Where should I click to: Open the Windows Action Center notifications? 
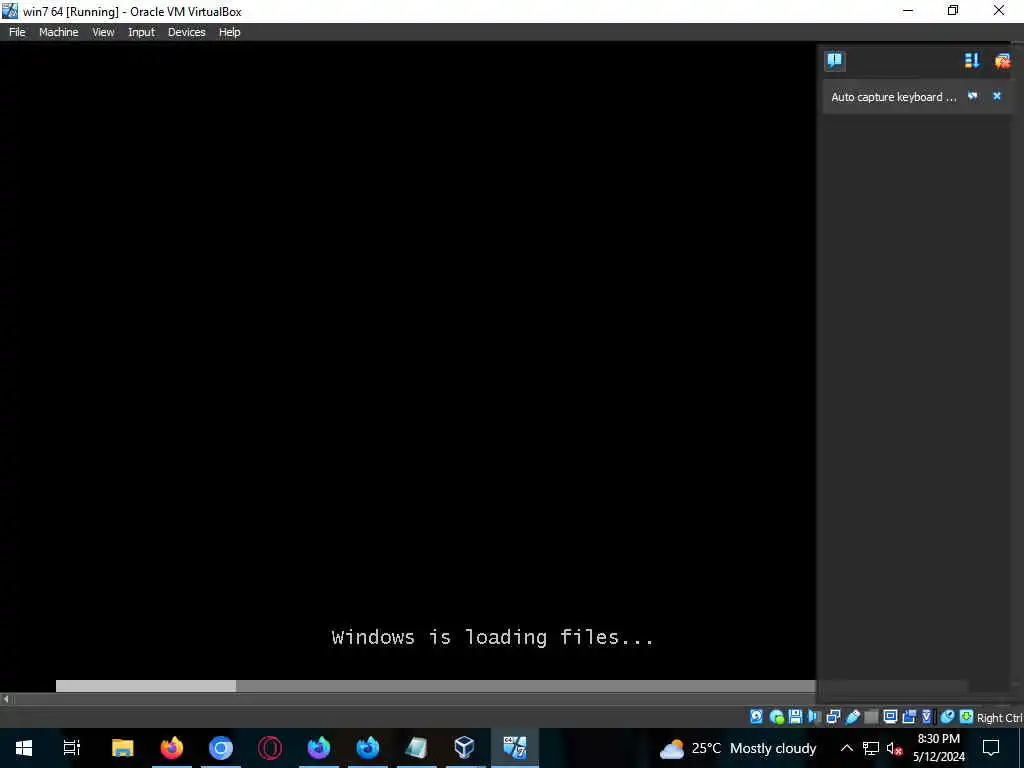tap(991, 748)
